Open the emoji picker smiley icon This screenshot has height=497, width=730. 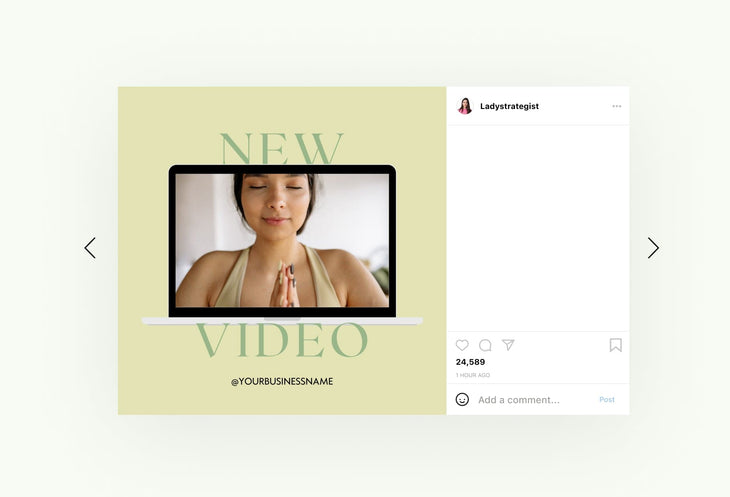(x=462, y=399)
